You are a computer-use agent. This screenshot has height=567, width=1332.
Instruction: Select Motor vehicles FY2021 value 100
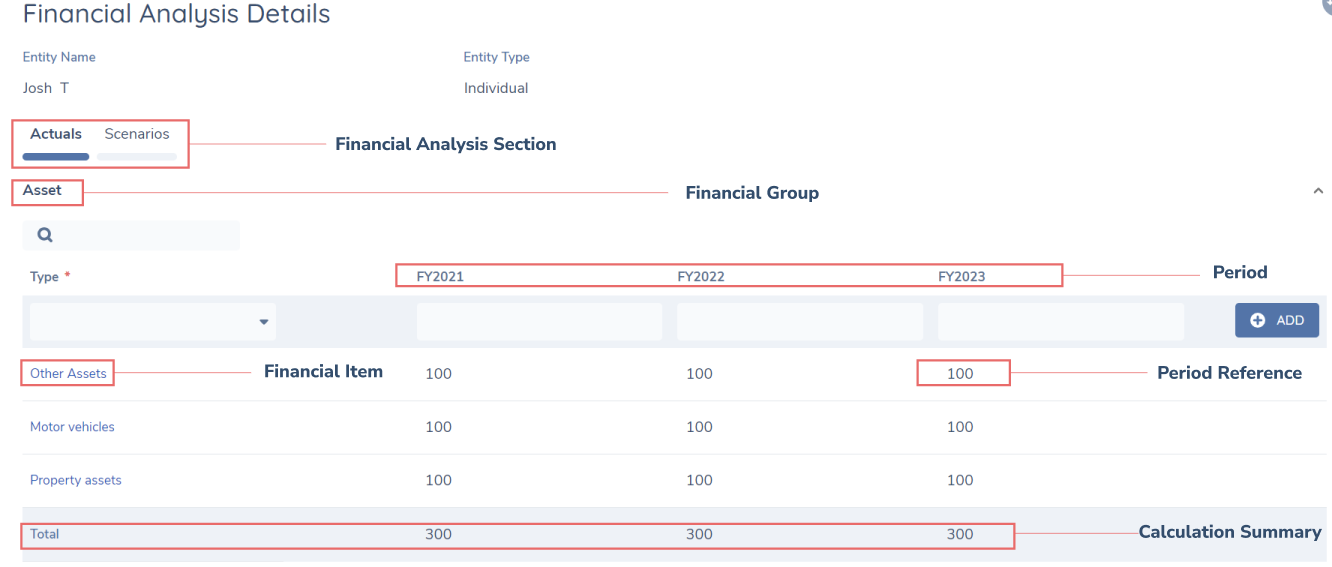[x=438, y=427]
